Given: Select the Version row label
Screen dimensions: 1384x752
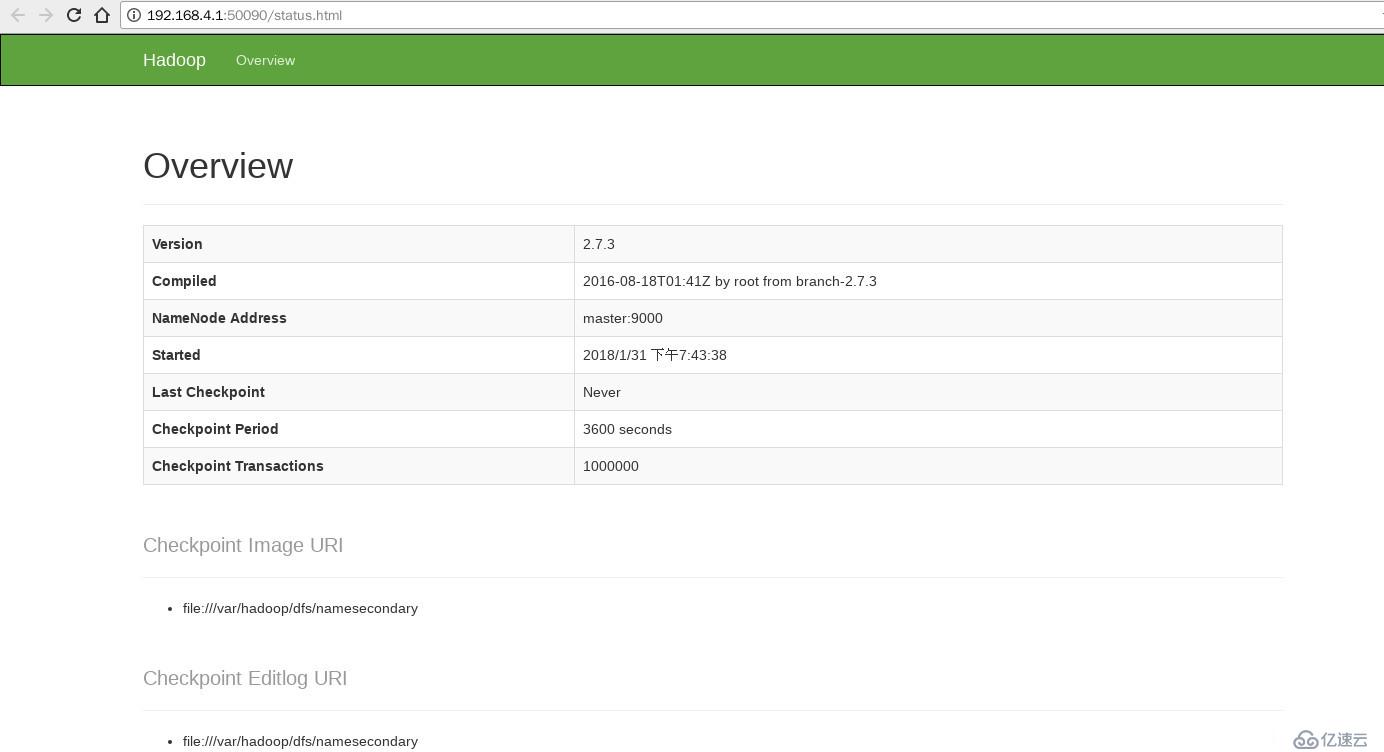Looking at the screenshot, I should coord(177,244).
